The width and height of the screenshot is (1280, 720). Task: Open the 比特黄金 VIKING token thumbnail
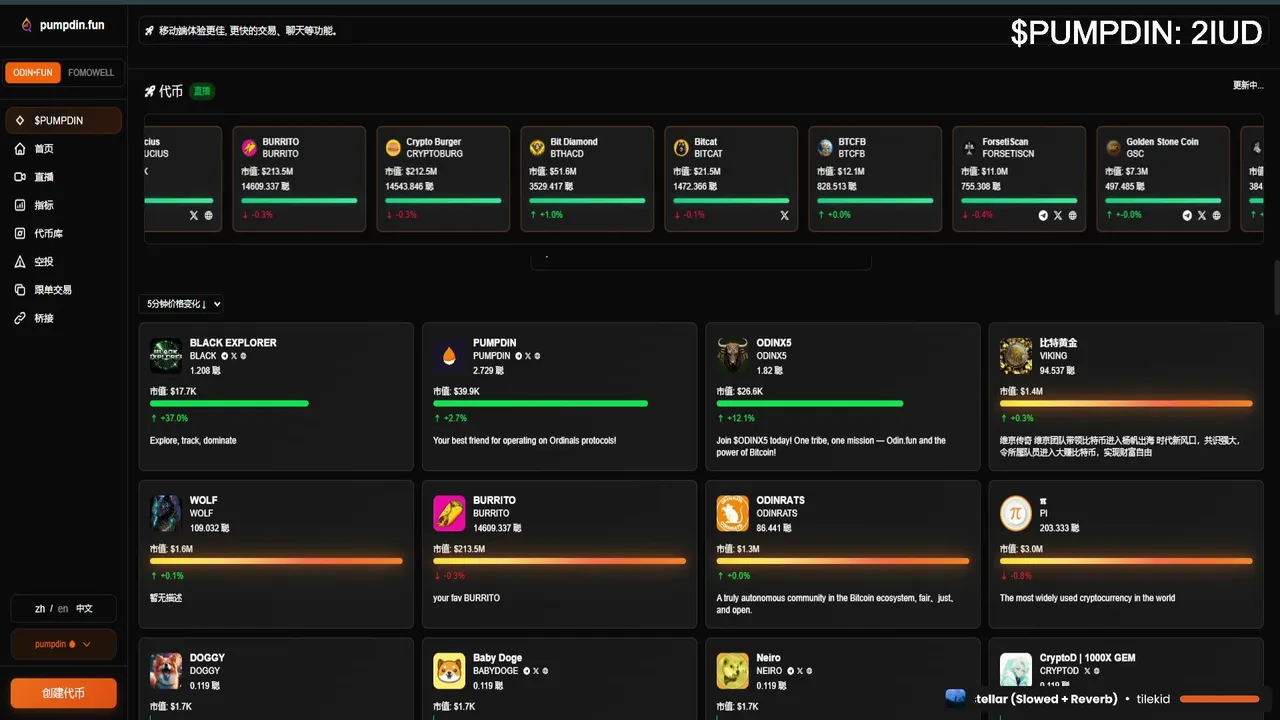1016,356
